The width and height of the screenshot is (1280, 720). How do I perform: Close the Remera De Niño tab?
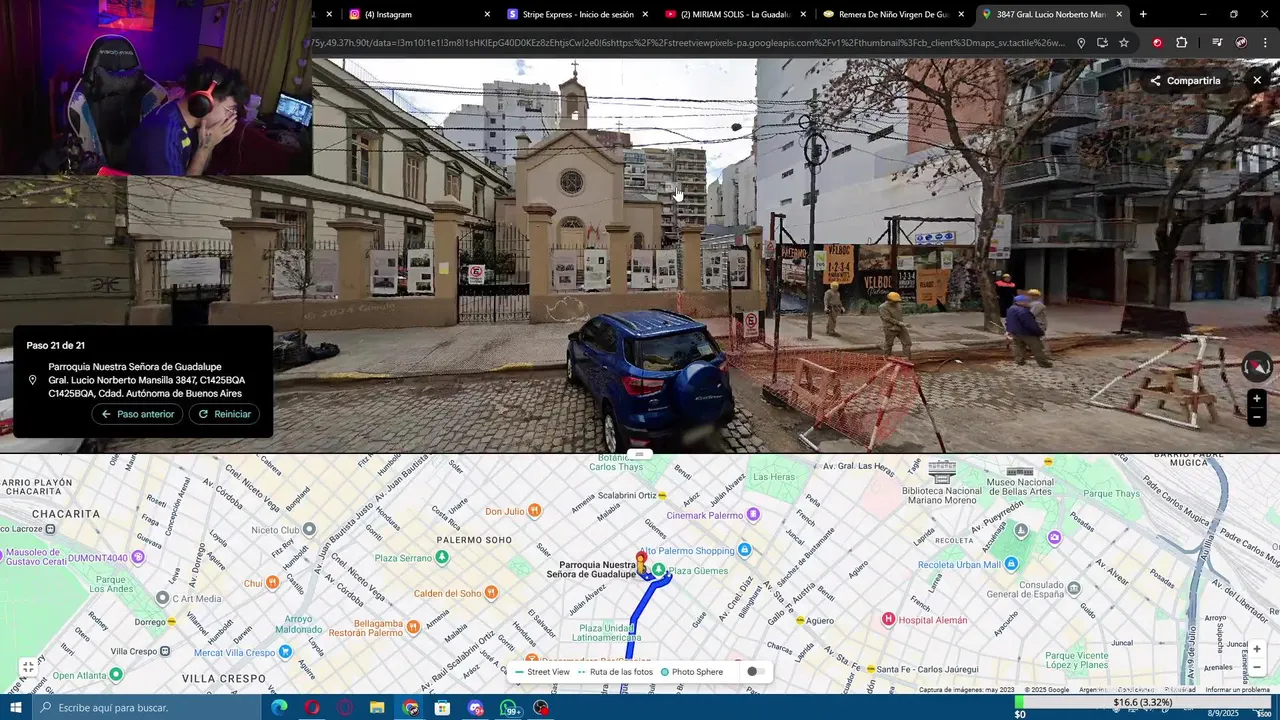coord(961,15)
